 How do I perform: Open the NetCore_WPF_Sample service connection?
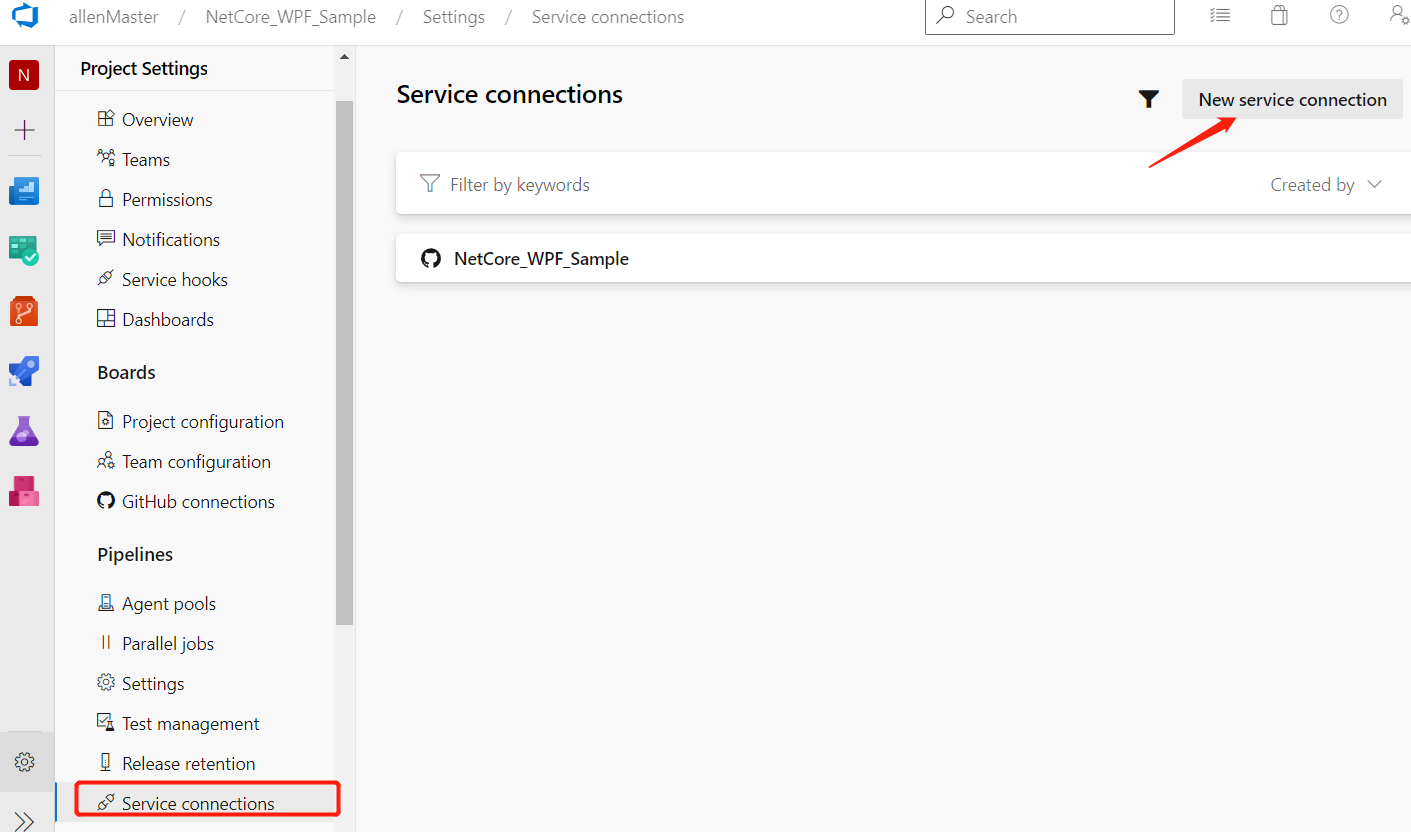(x=541, y=258)
